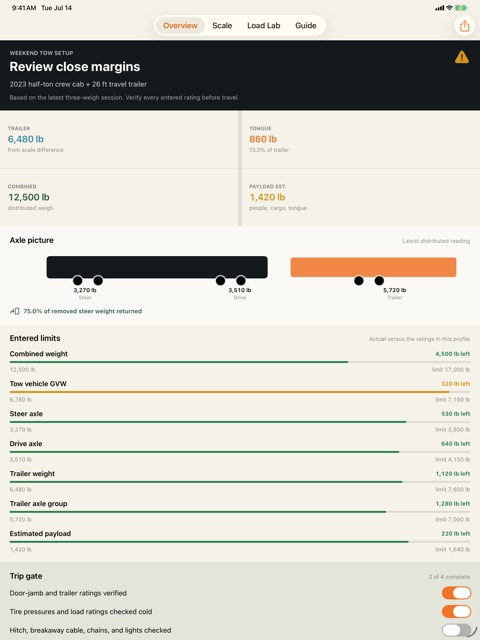Tap the limit 7,100 lb text

click(x=452, y=400)
